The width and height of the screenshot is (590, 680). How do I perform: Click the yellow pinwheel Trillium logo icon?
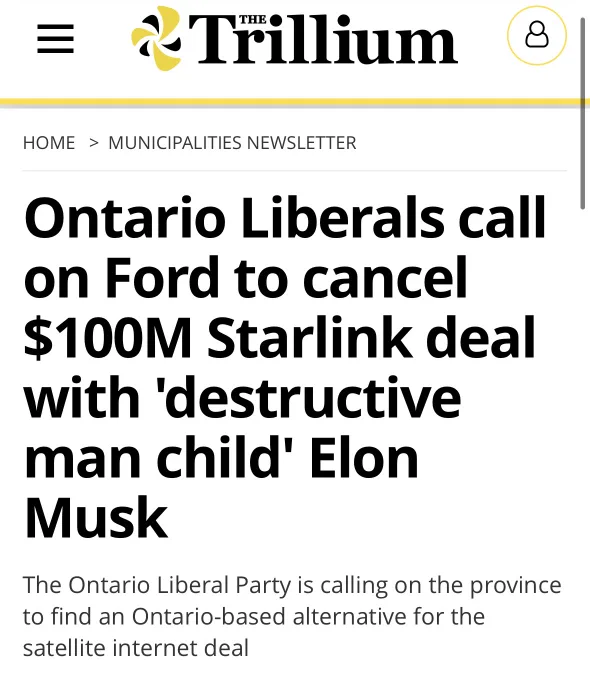pos(157,38)
